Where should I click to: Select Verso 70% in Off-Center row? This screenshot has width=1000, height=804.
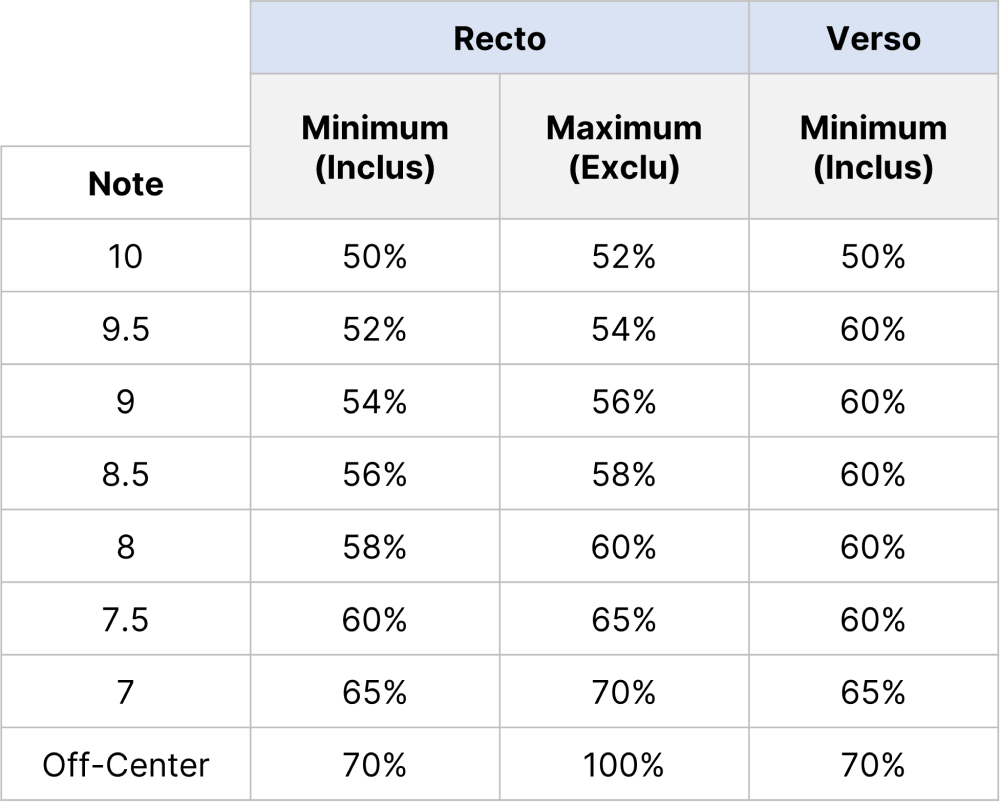coord(873,765)
